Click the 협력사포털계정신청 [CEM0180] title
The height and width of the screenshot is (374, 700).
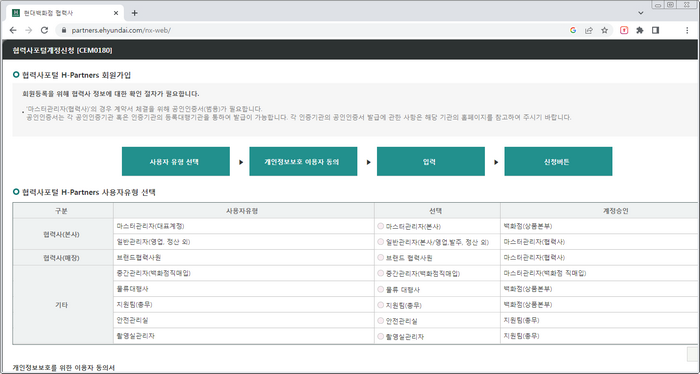click(x=62, y=50)
